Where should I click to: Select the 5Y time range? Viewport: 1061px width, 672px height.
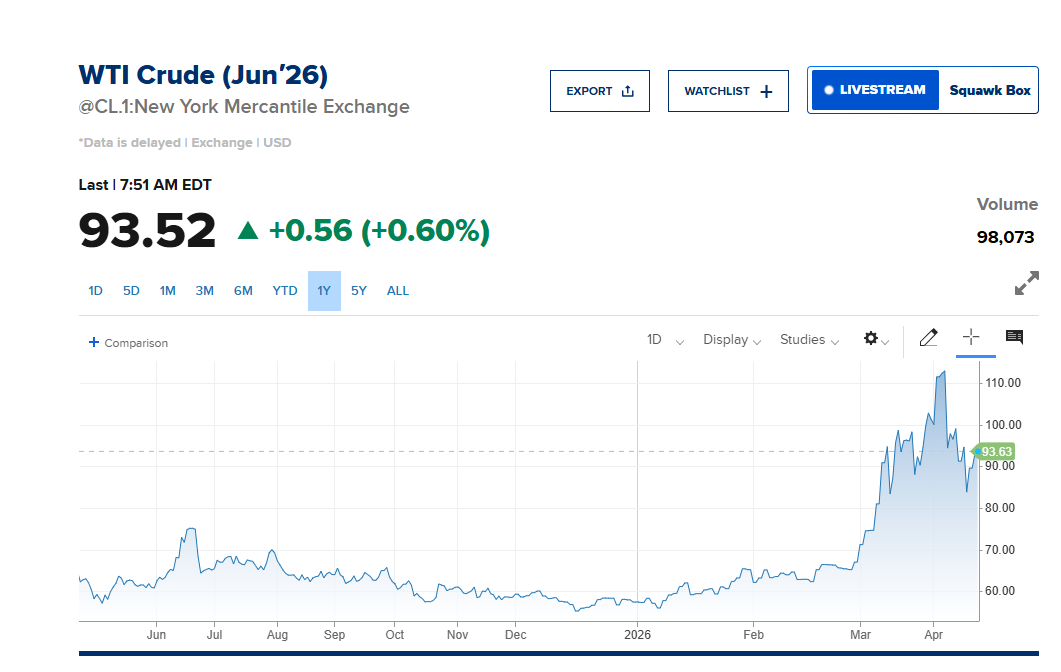[359, 291]
